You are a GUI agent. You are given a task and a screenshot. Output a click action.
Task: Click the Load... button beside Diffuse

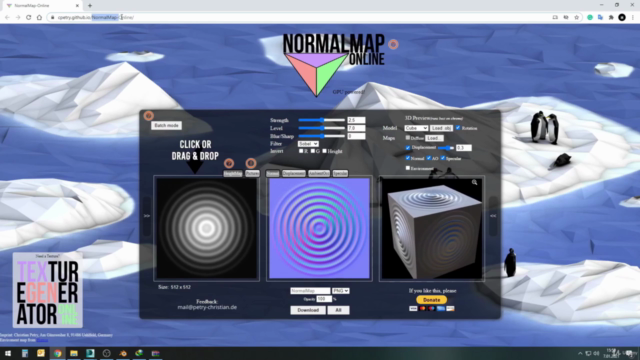click(x=434, y=138)
